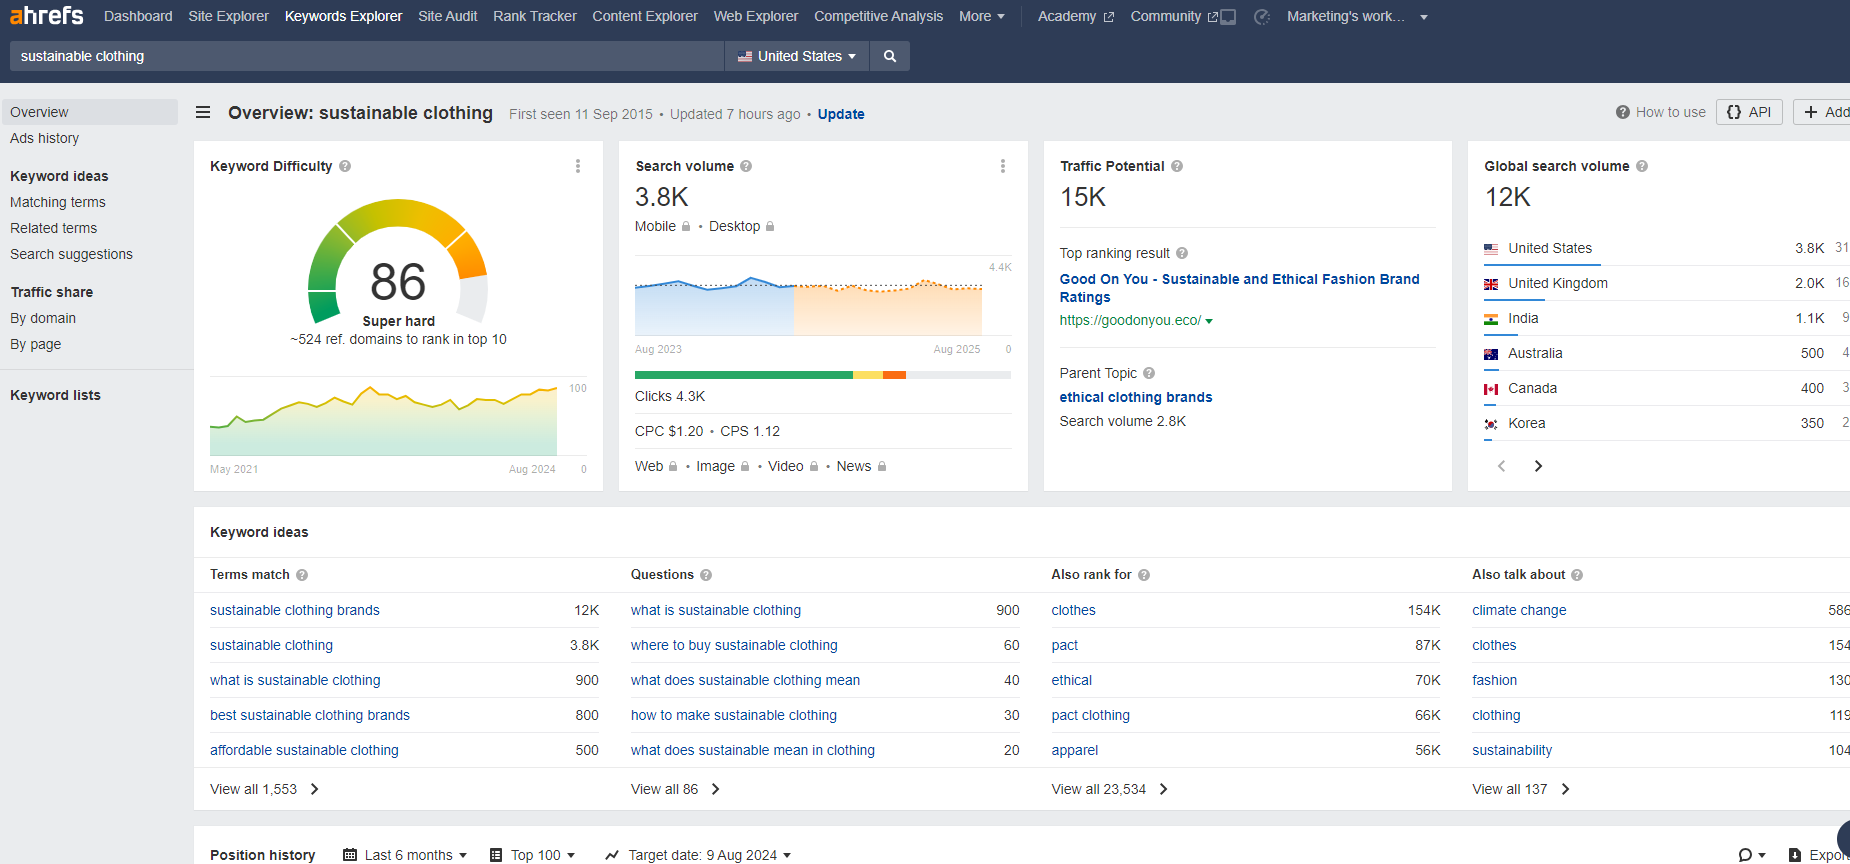Go to Site Explorer

pos(229,16)
